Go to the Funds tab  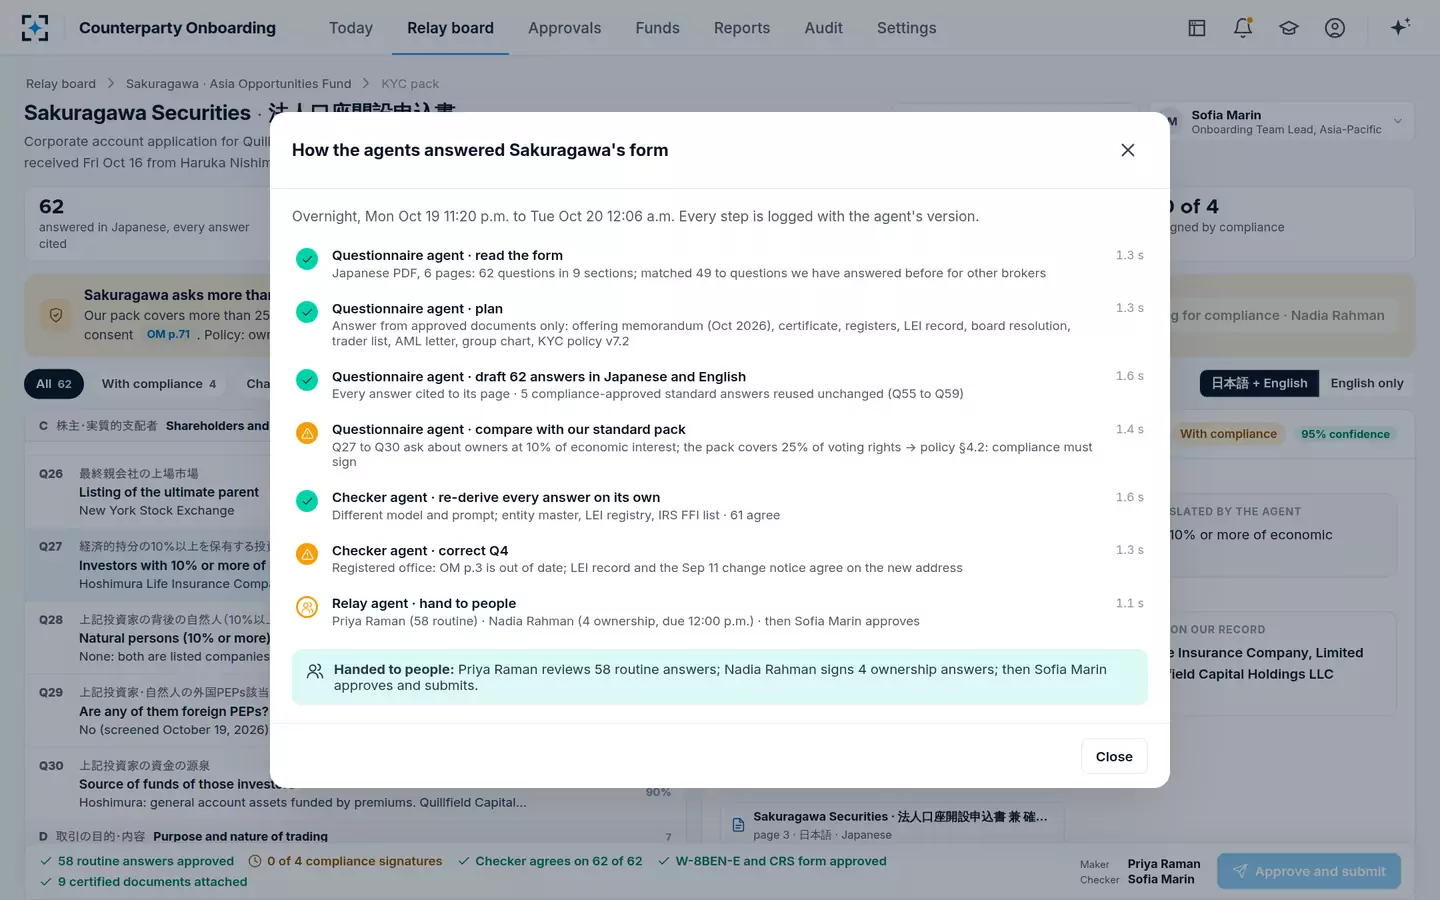point(657,28)
